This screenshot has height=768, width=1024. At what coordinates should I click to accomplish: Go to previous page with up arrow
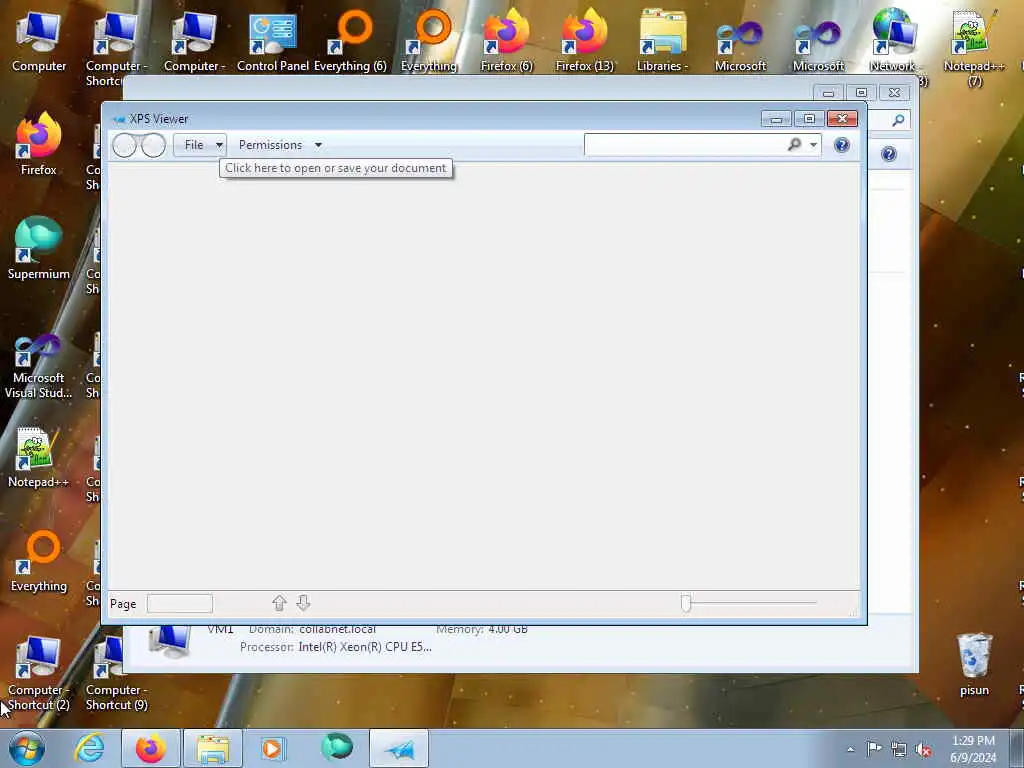[280, 603]
